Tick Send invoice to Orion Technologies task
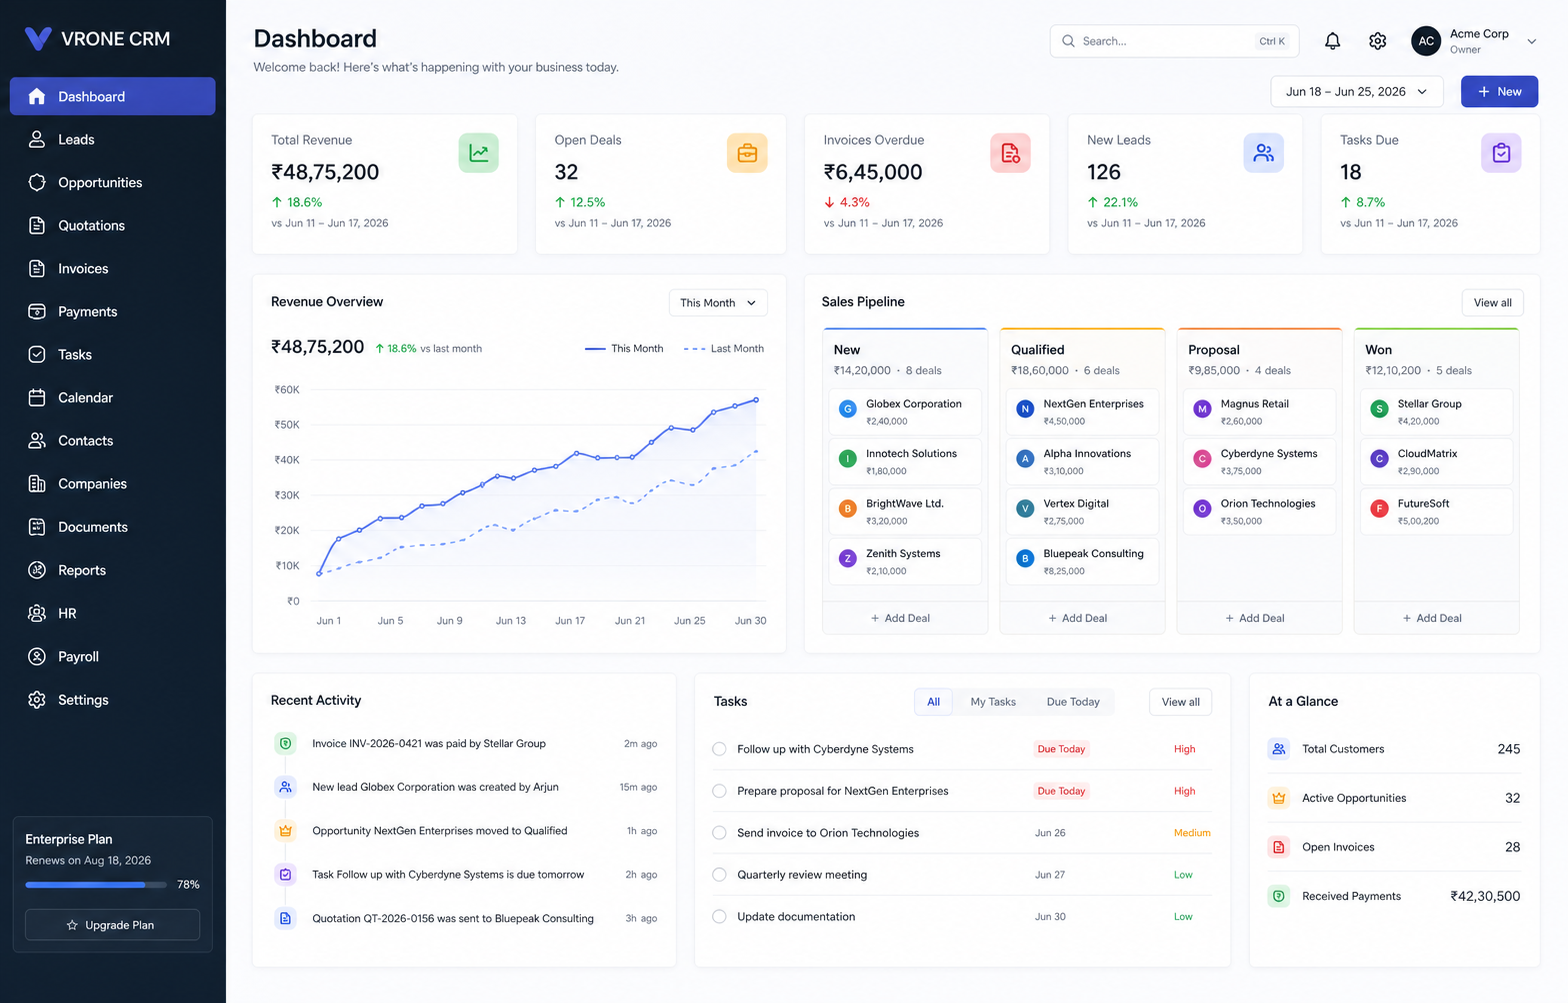 click(x=719, y=833)
